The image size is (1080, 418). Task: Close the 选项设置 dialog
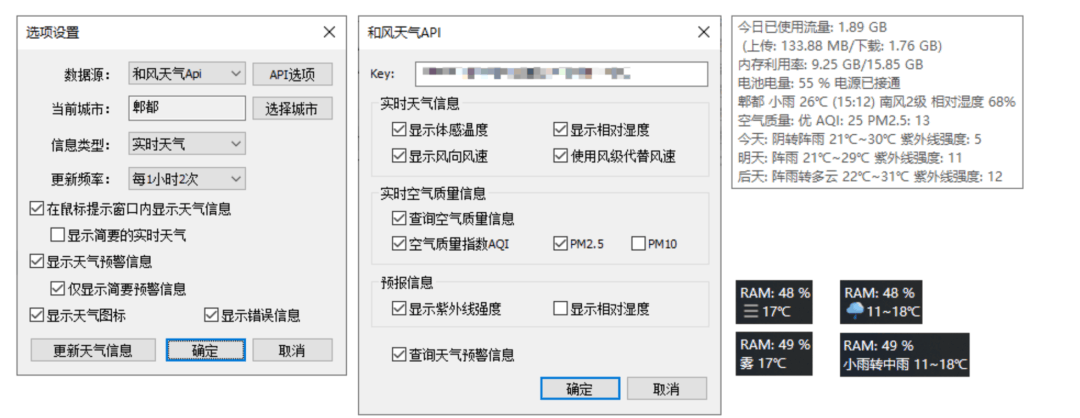click(x=329, y=32)
